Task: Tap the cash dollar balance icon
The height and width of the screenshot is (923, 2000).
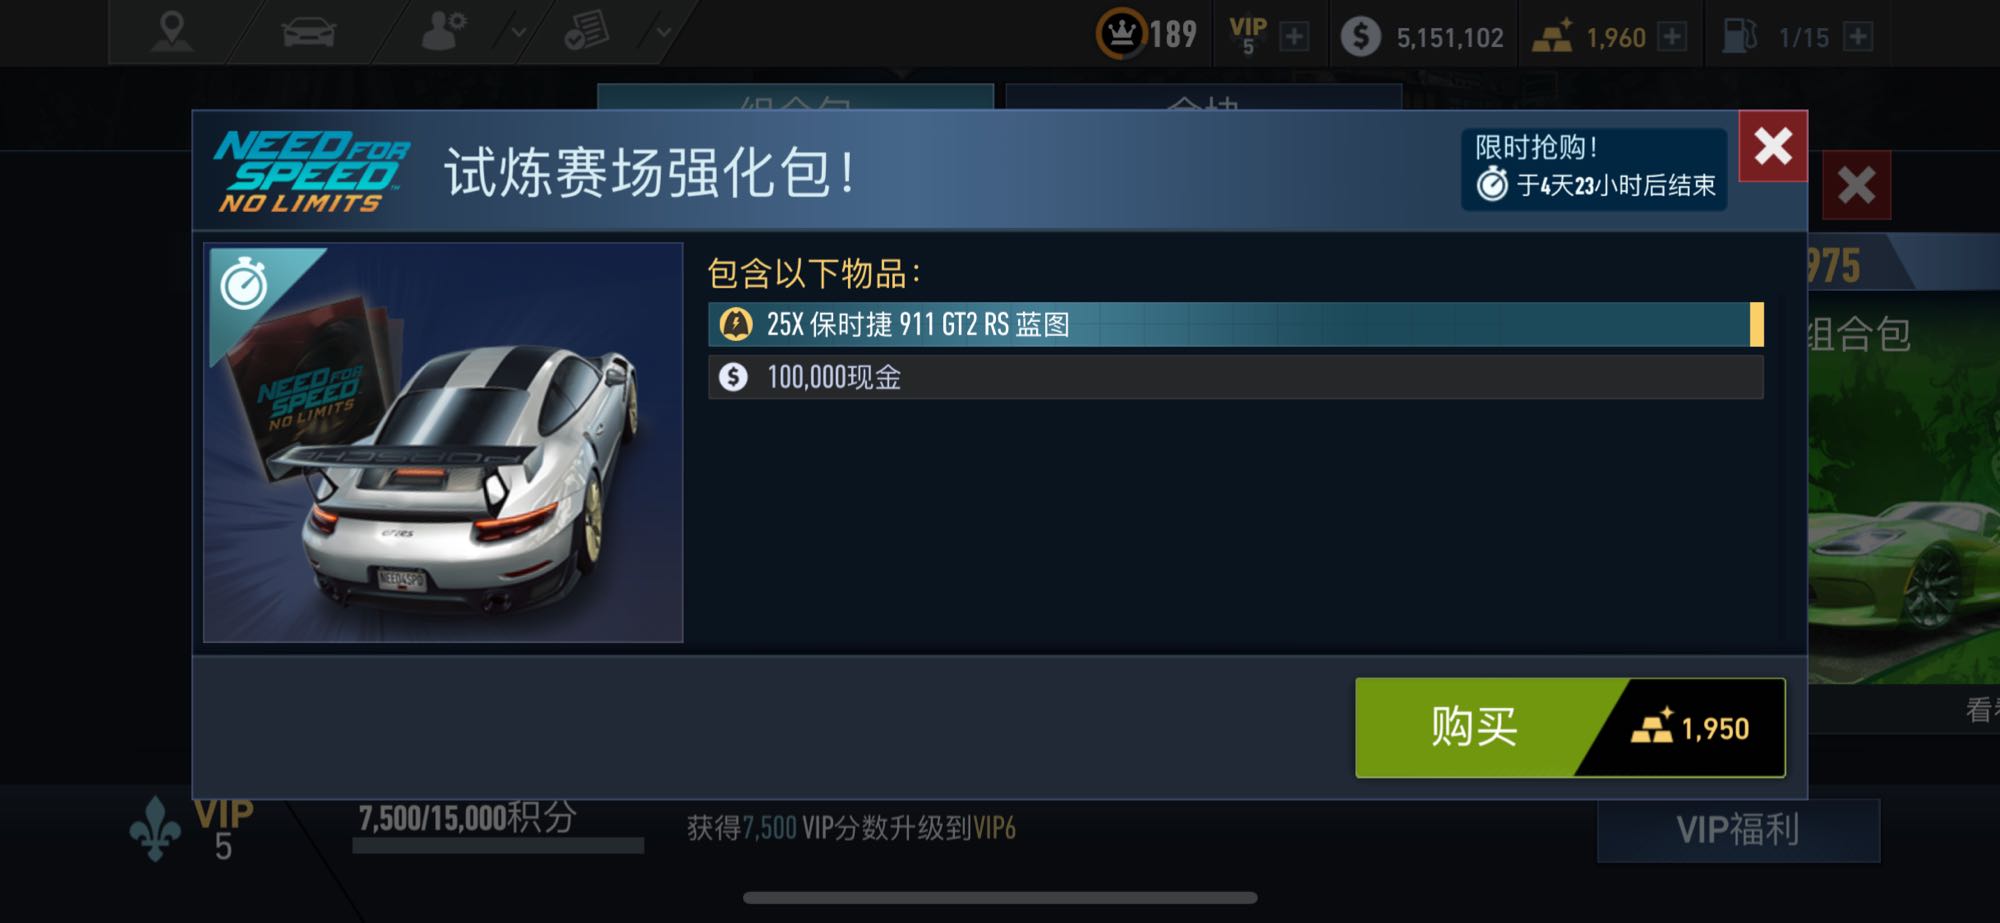Action: click(x=1360, y=37)
